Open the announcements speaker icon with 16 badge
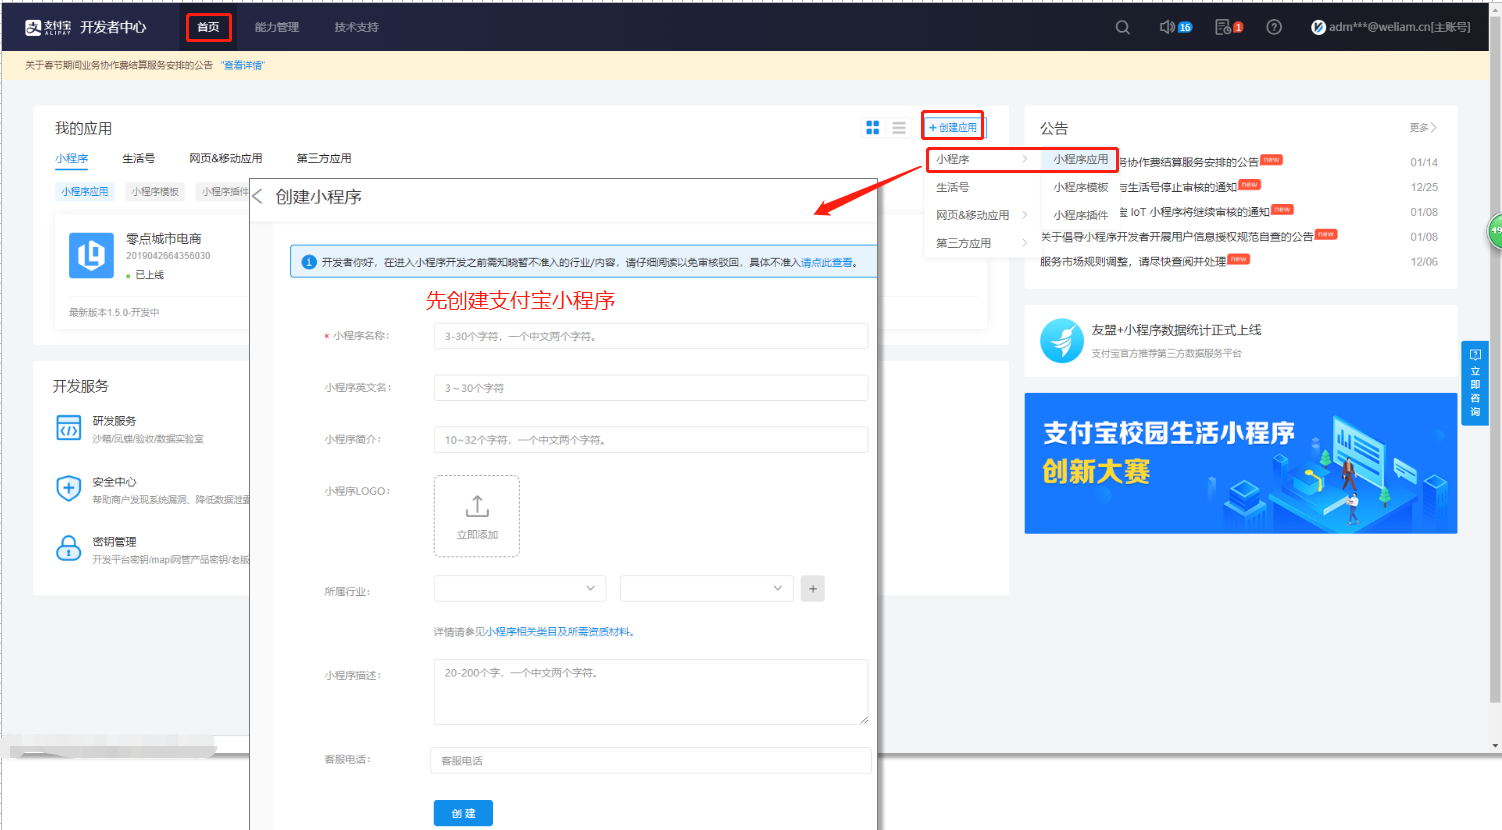 (1175, 27)
